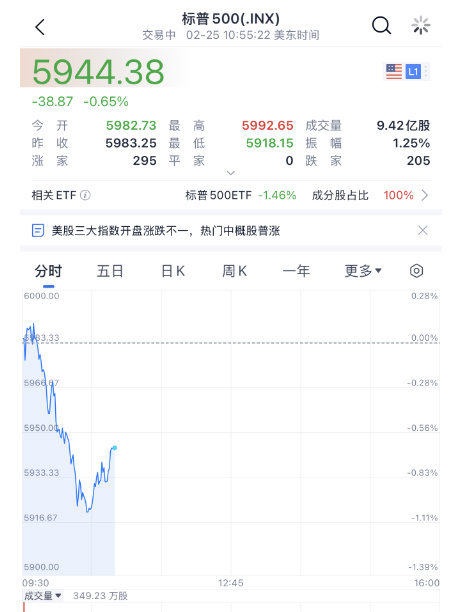Tap the refresh spinner icon

(421, 26)
